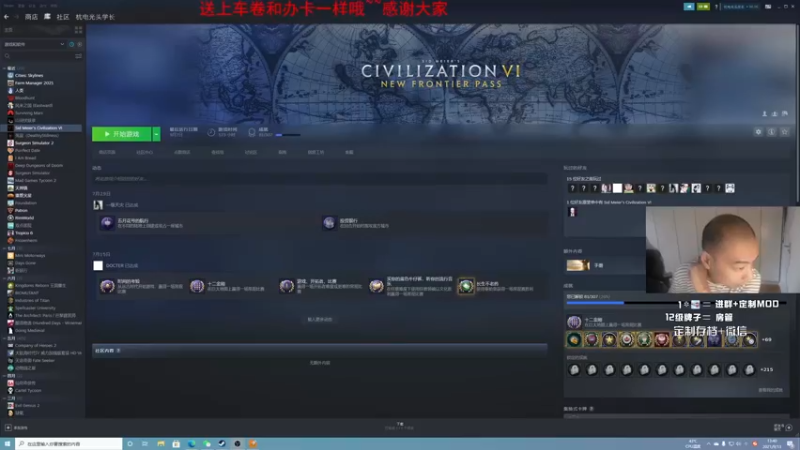This screenshot has height=450, width=800.
Task: Expand the 社区内容 community content header
Action: click(x=320, y=351)
